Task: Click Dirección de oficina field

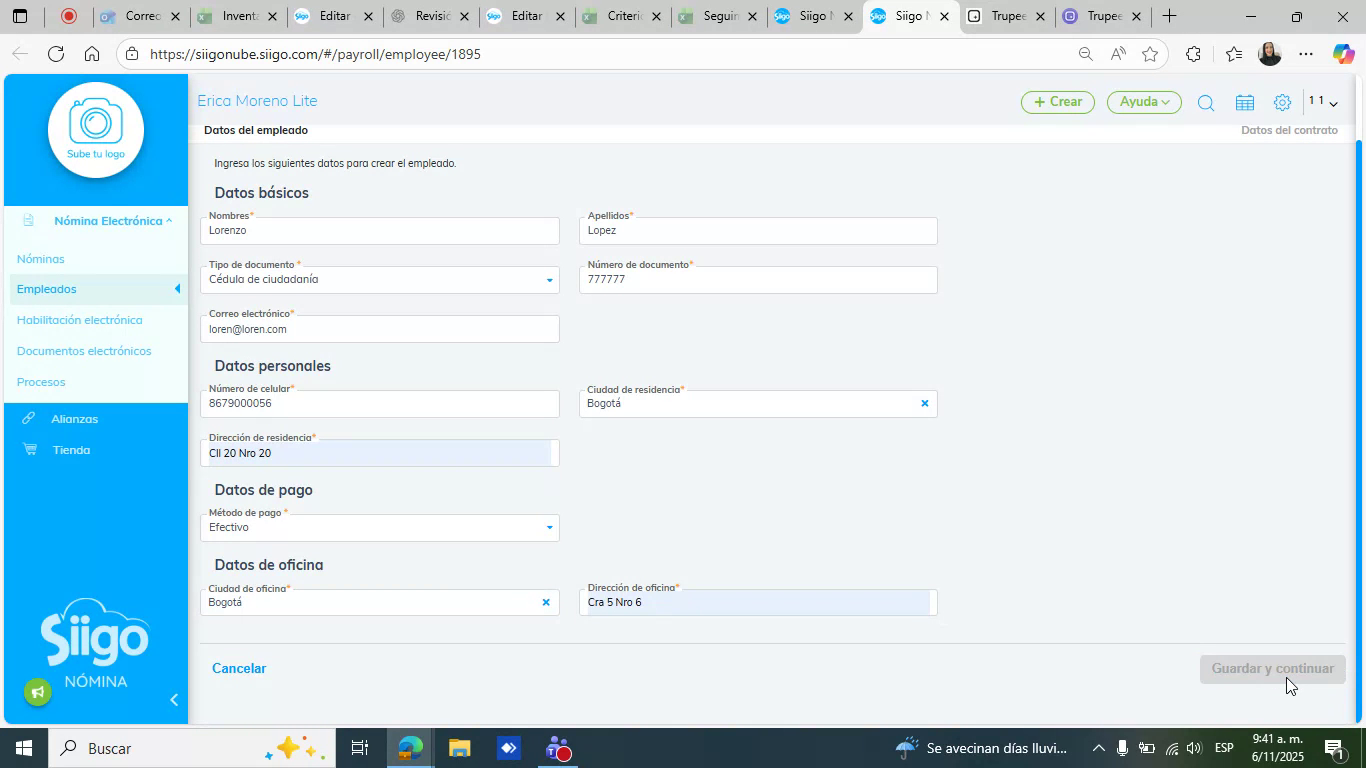Action: click(758, 602)
